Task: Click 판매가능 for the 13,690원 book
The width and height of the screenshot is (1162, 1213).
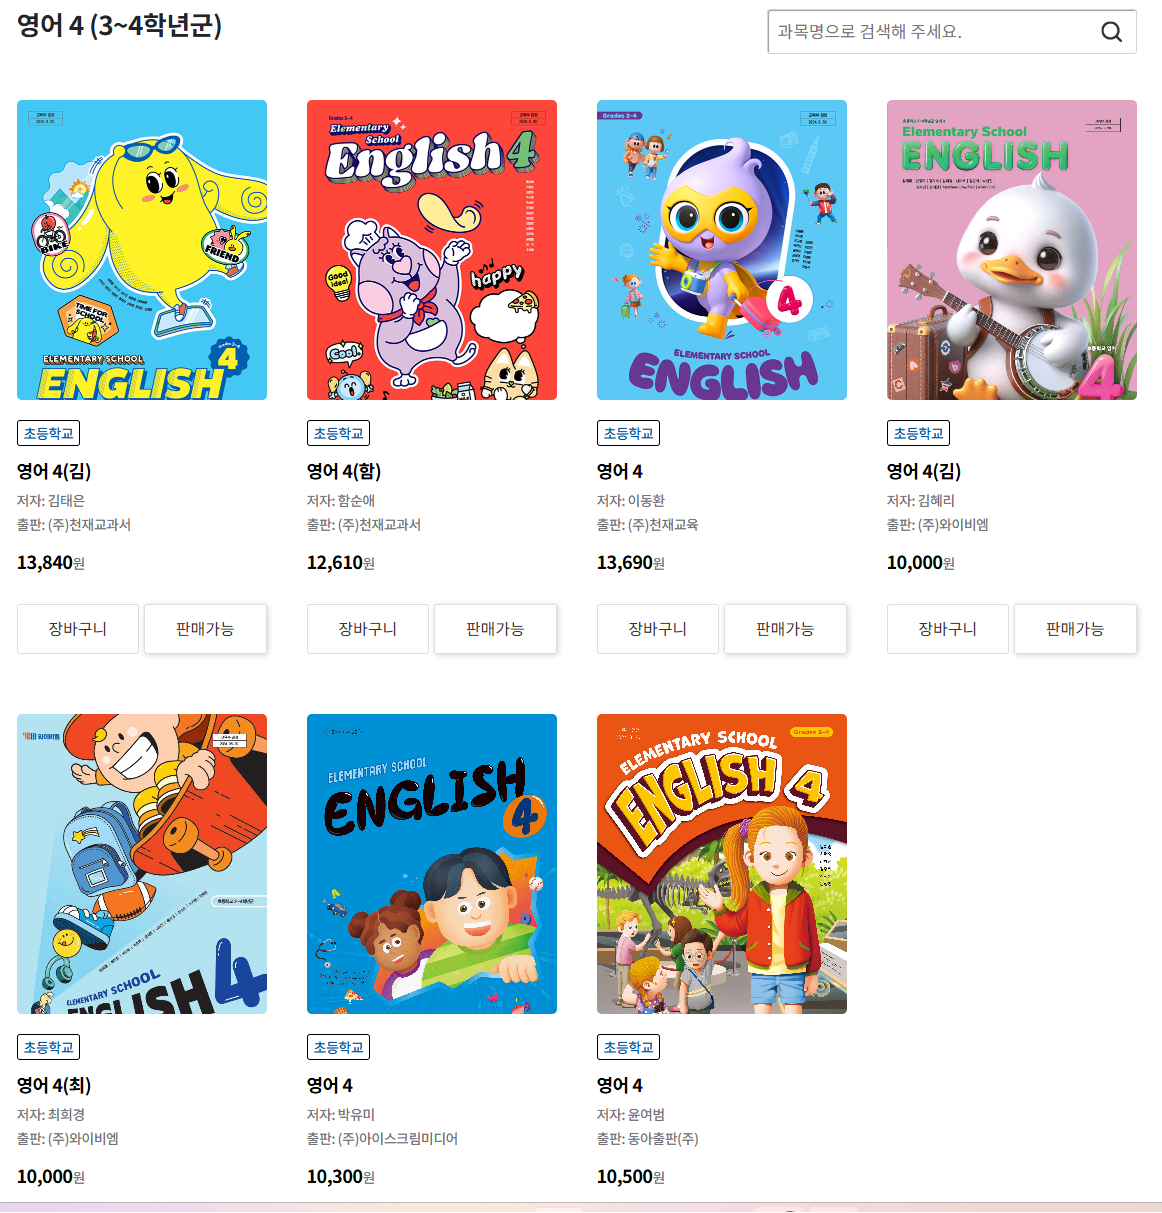Action: point(785,629)
